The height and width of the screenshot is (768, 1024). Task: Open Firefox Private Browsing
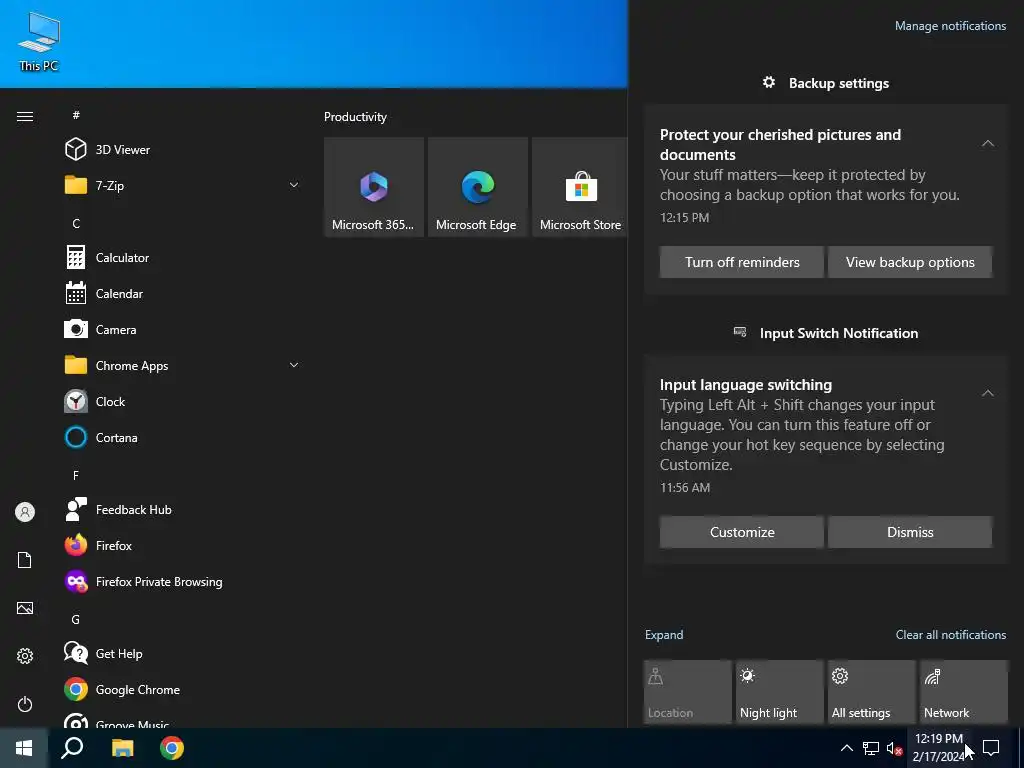pos(182,581)
